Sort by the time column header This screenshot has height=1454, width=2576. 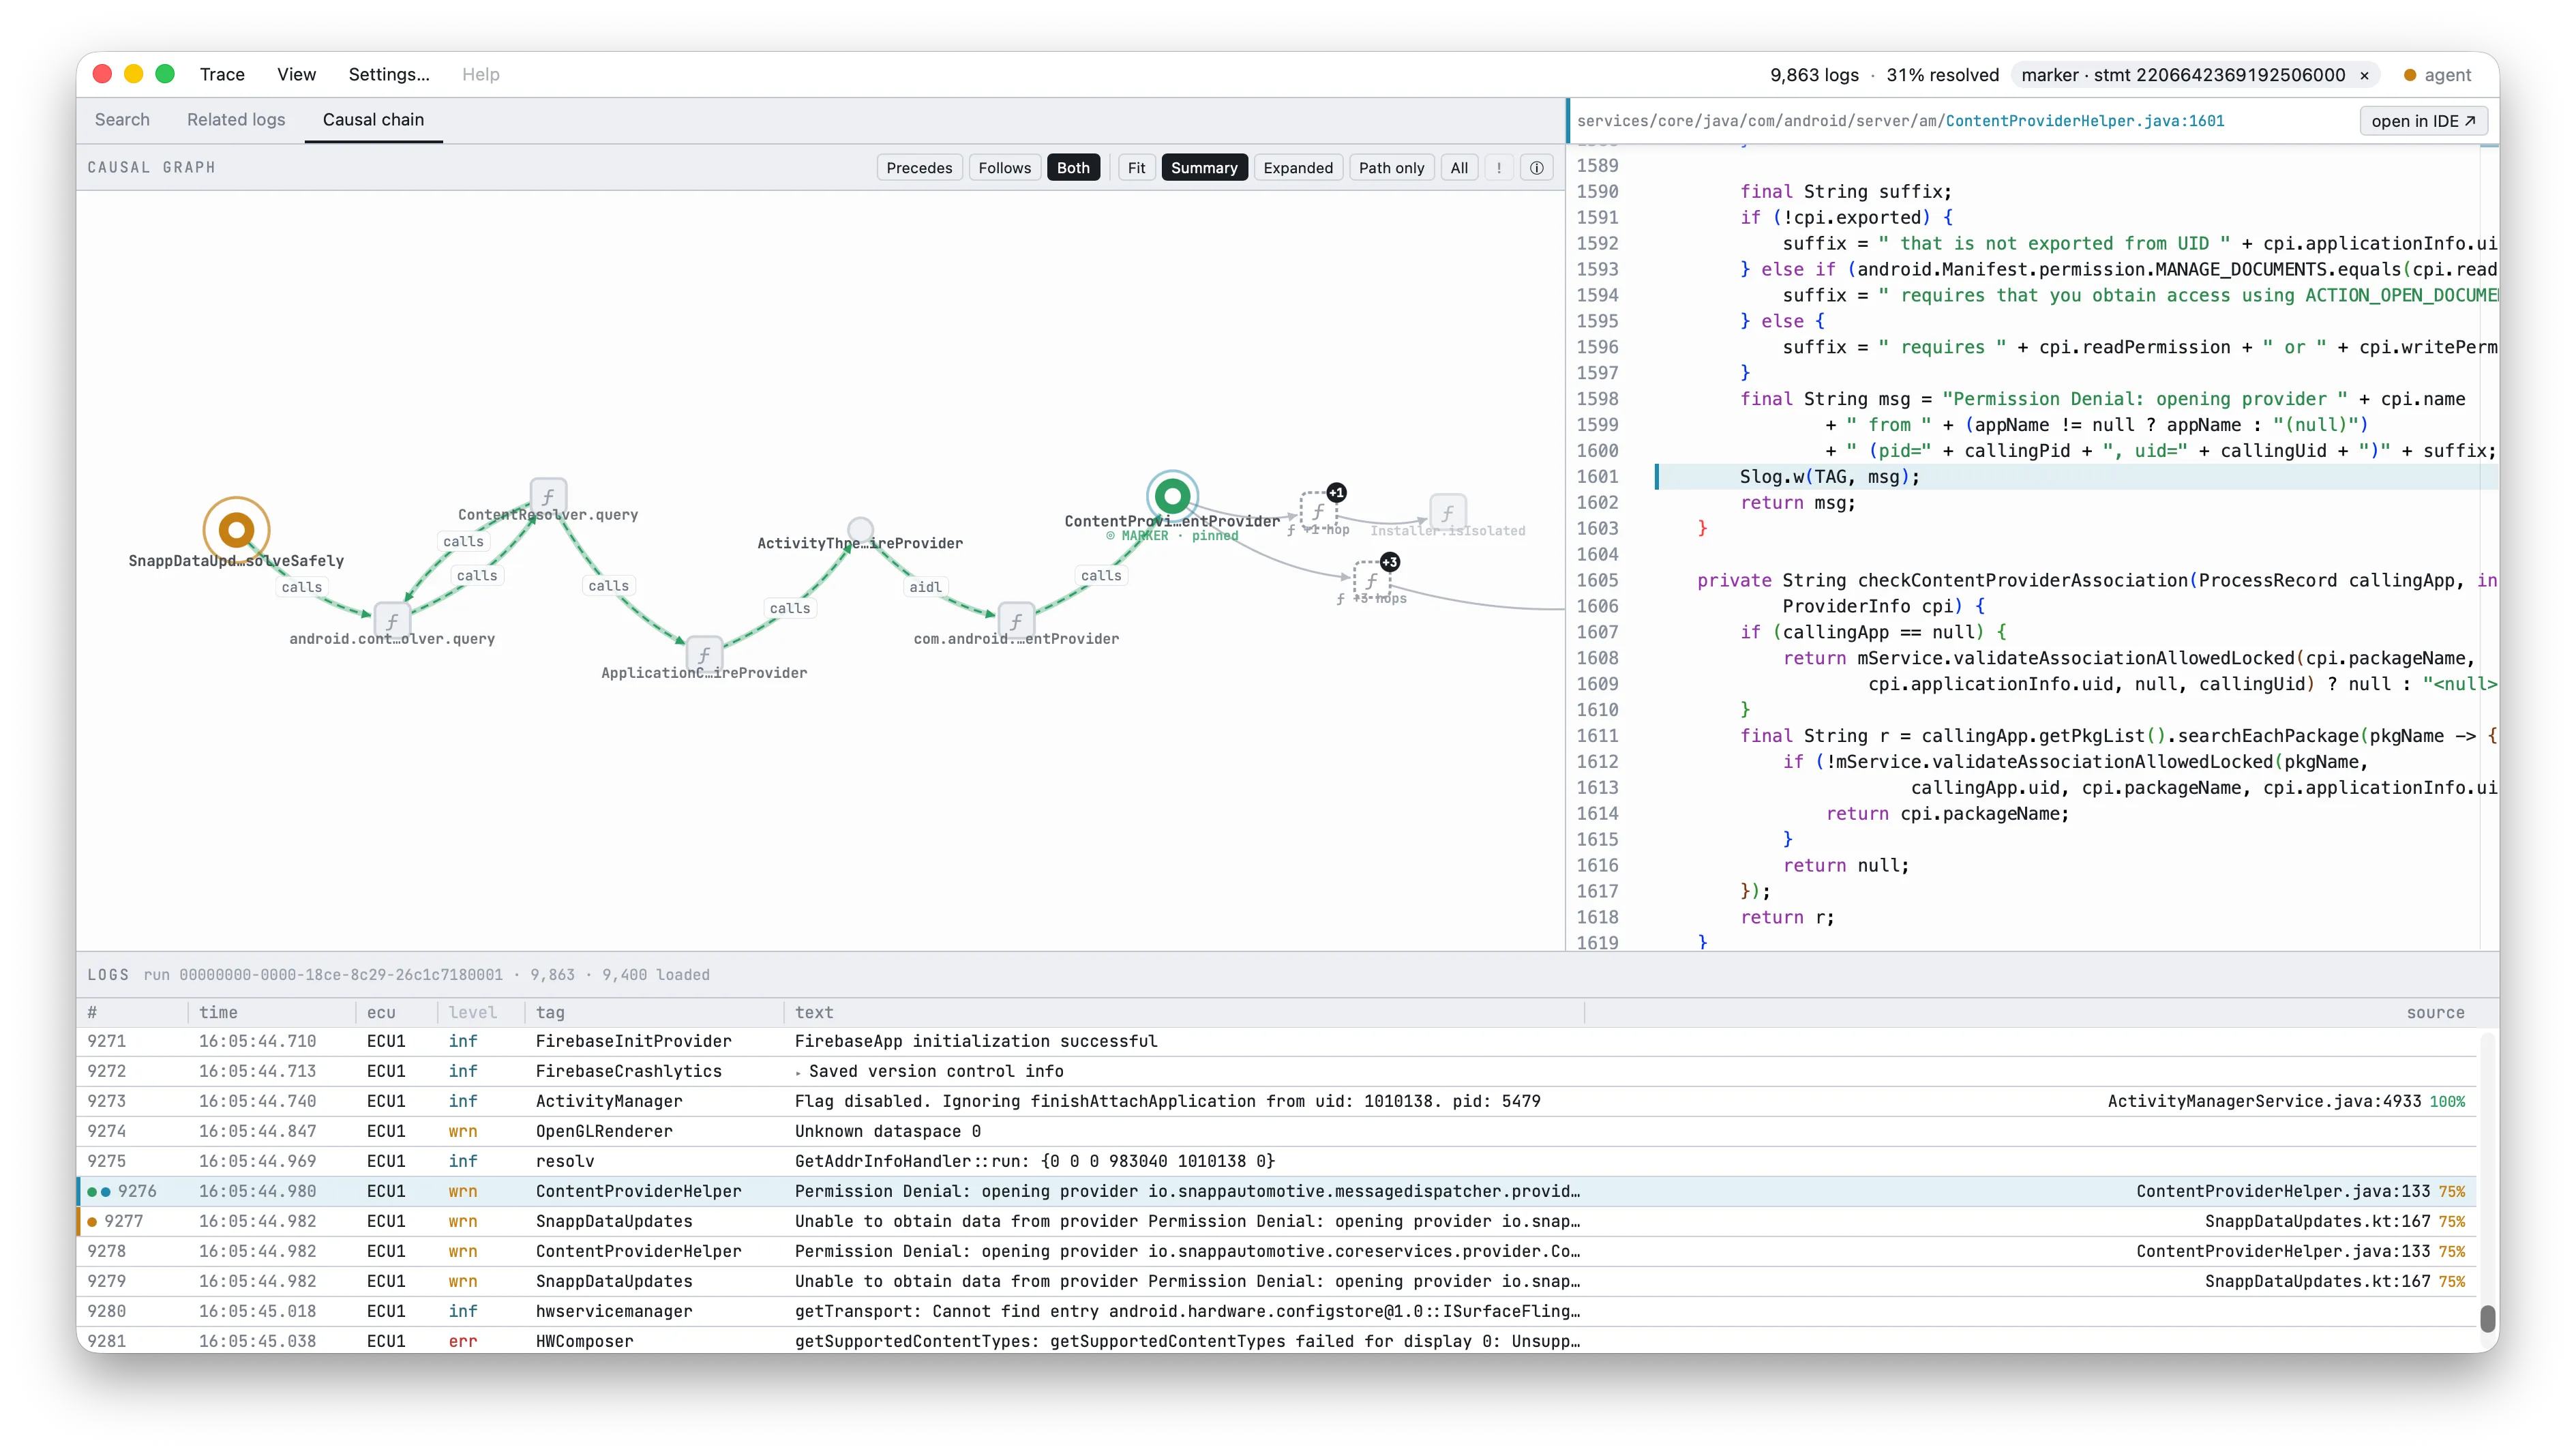(218, 1012)
